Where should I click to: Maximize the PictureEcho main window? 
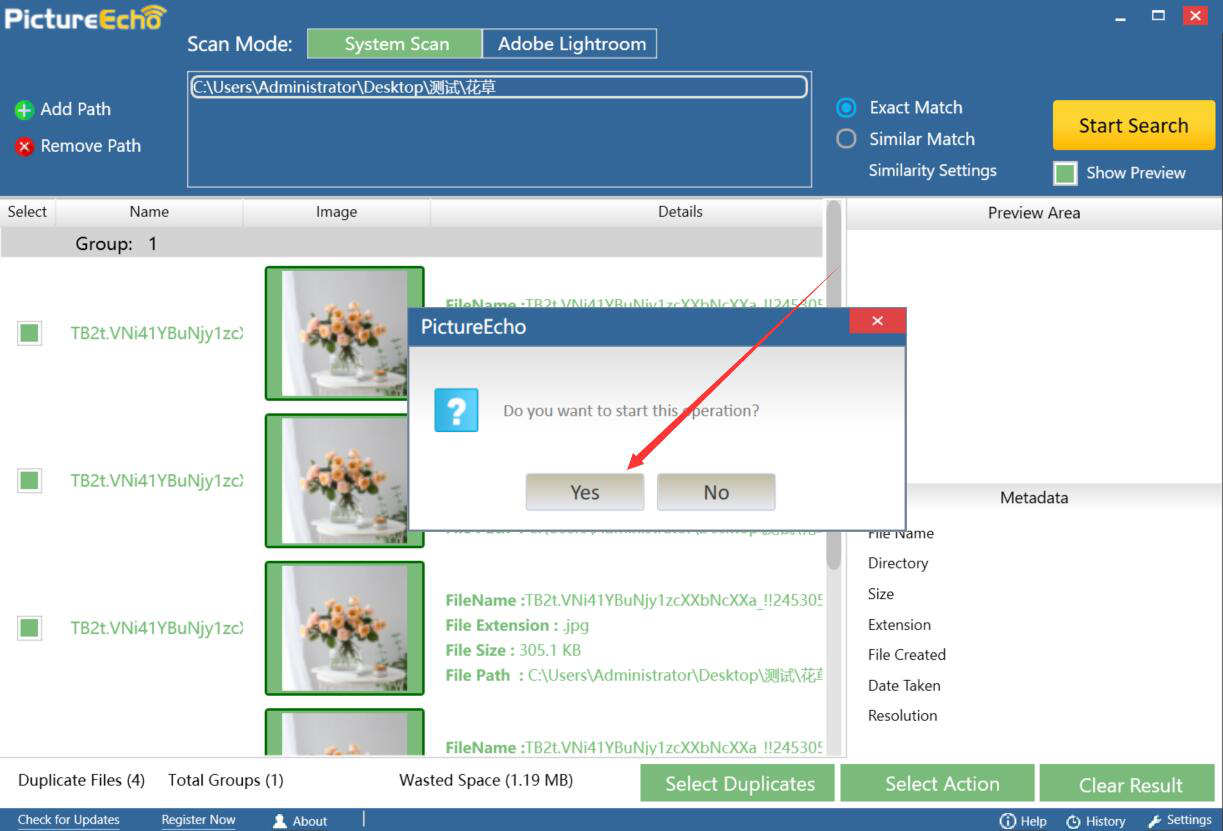click(1158, 15)
